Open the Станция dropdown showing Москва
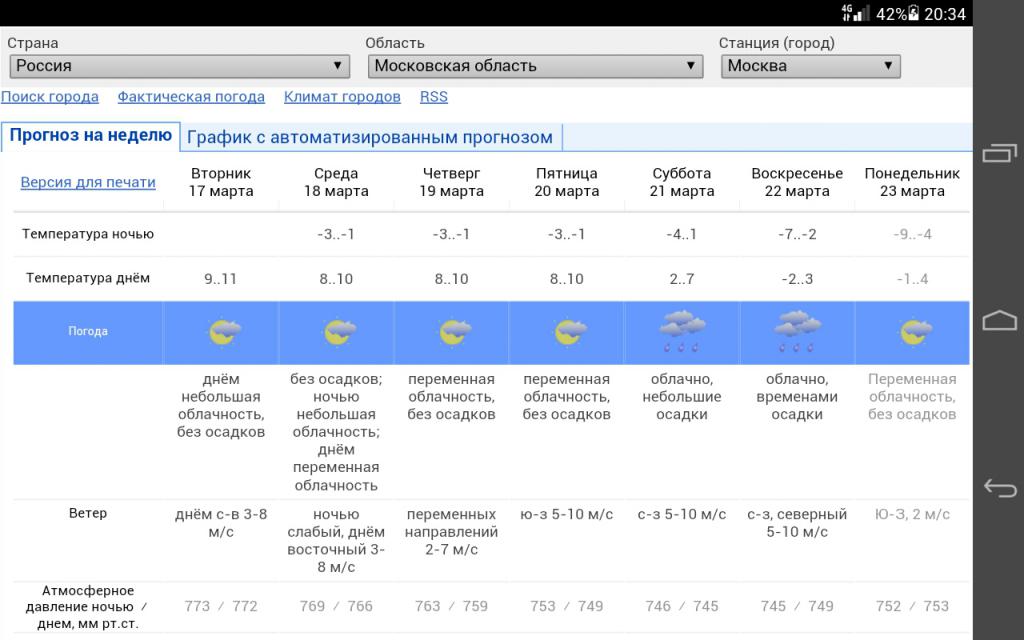 click(810, 66)
